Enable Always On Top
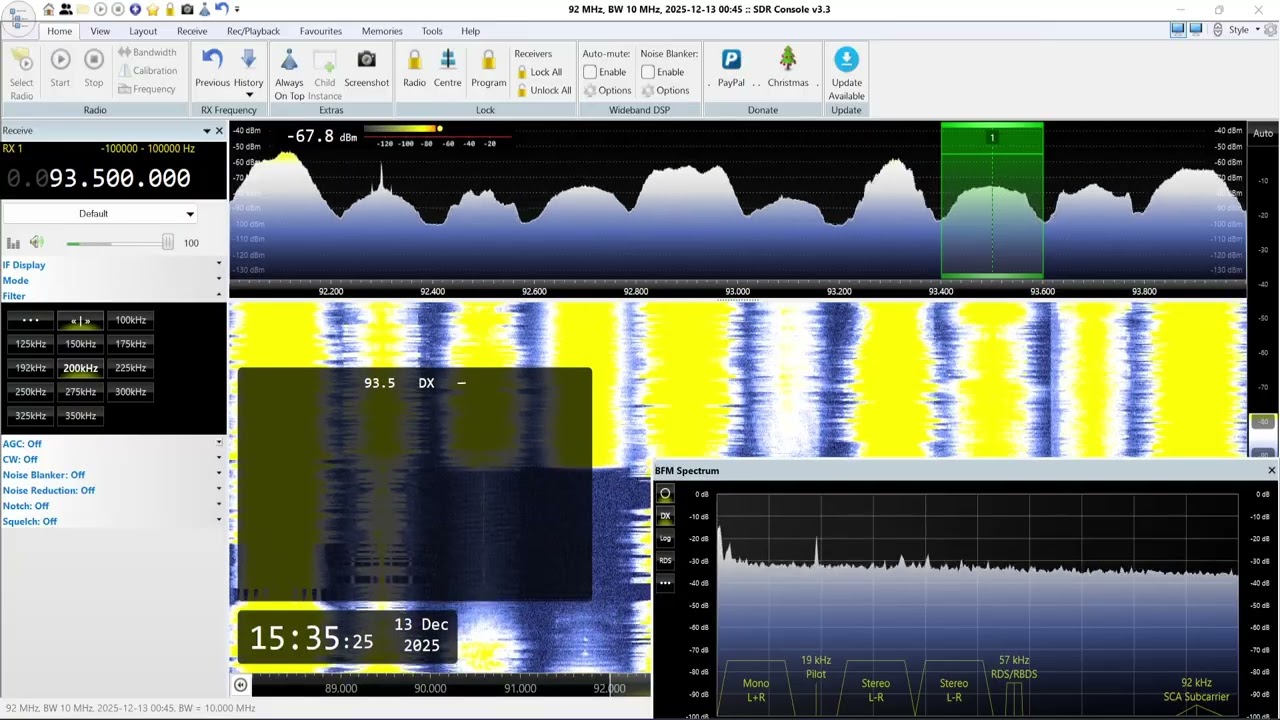 pyautogui.click(x=289, y=74)
